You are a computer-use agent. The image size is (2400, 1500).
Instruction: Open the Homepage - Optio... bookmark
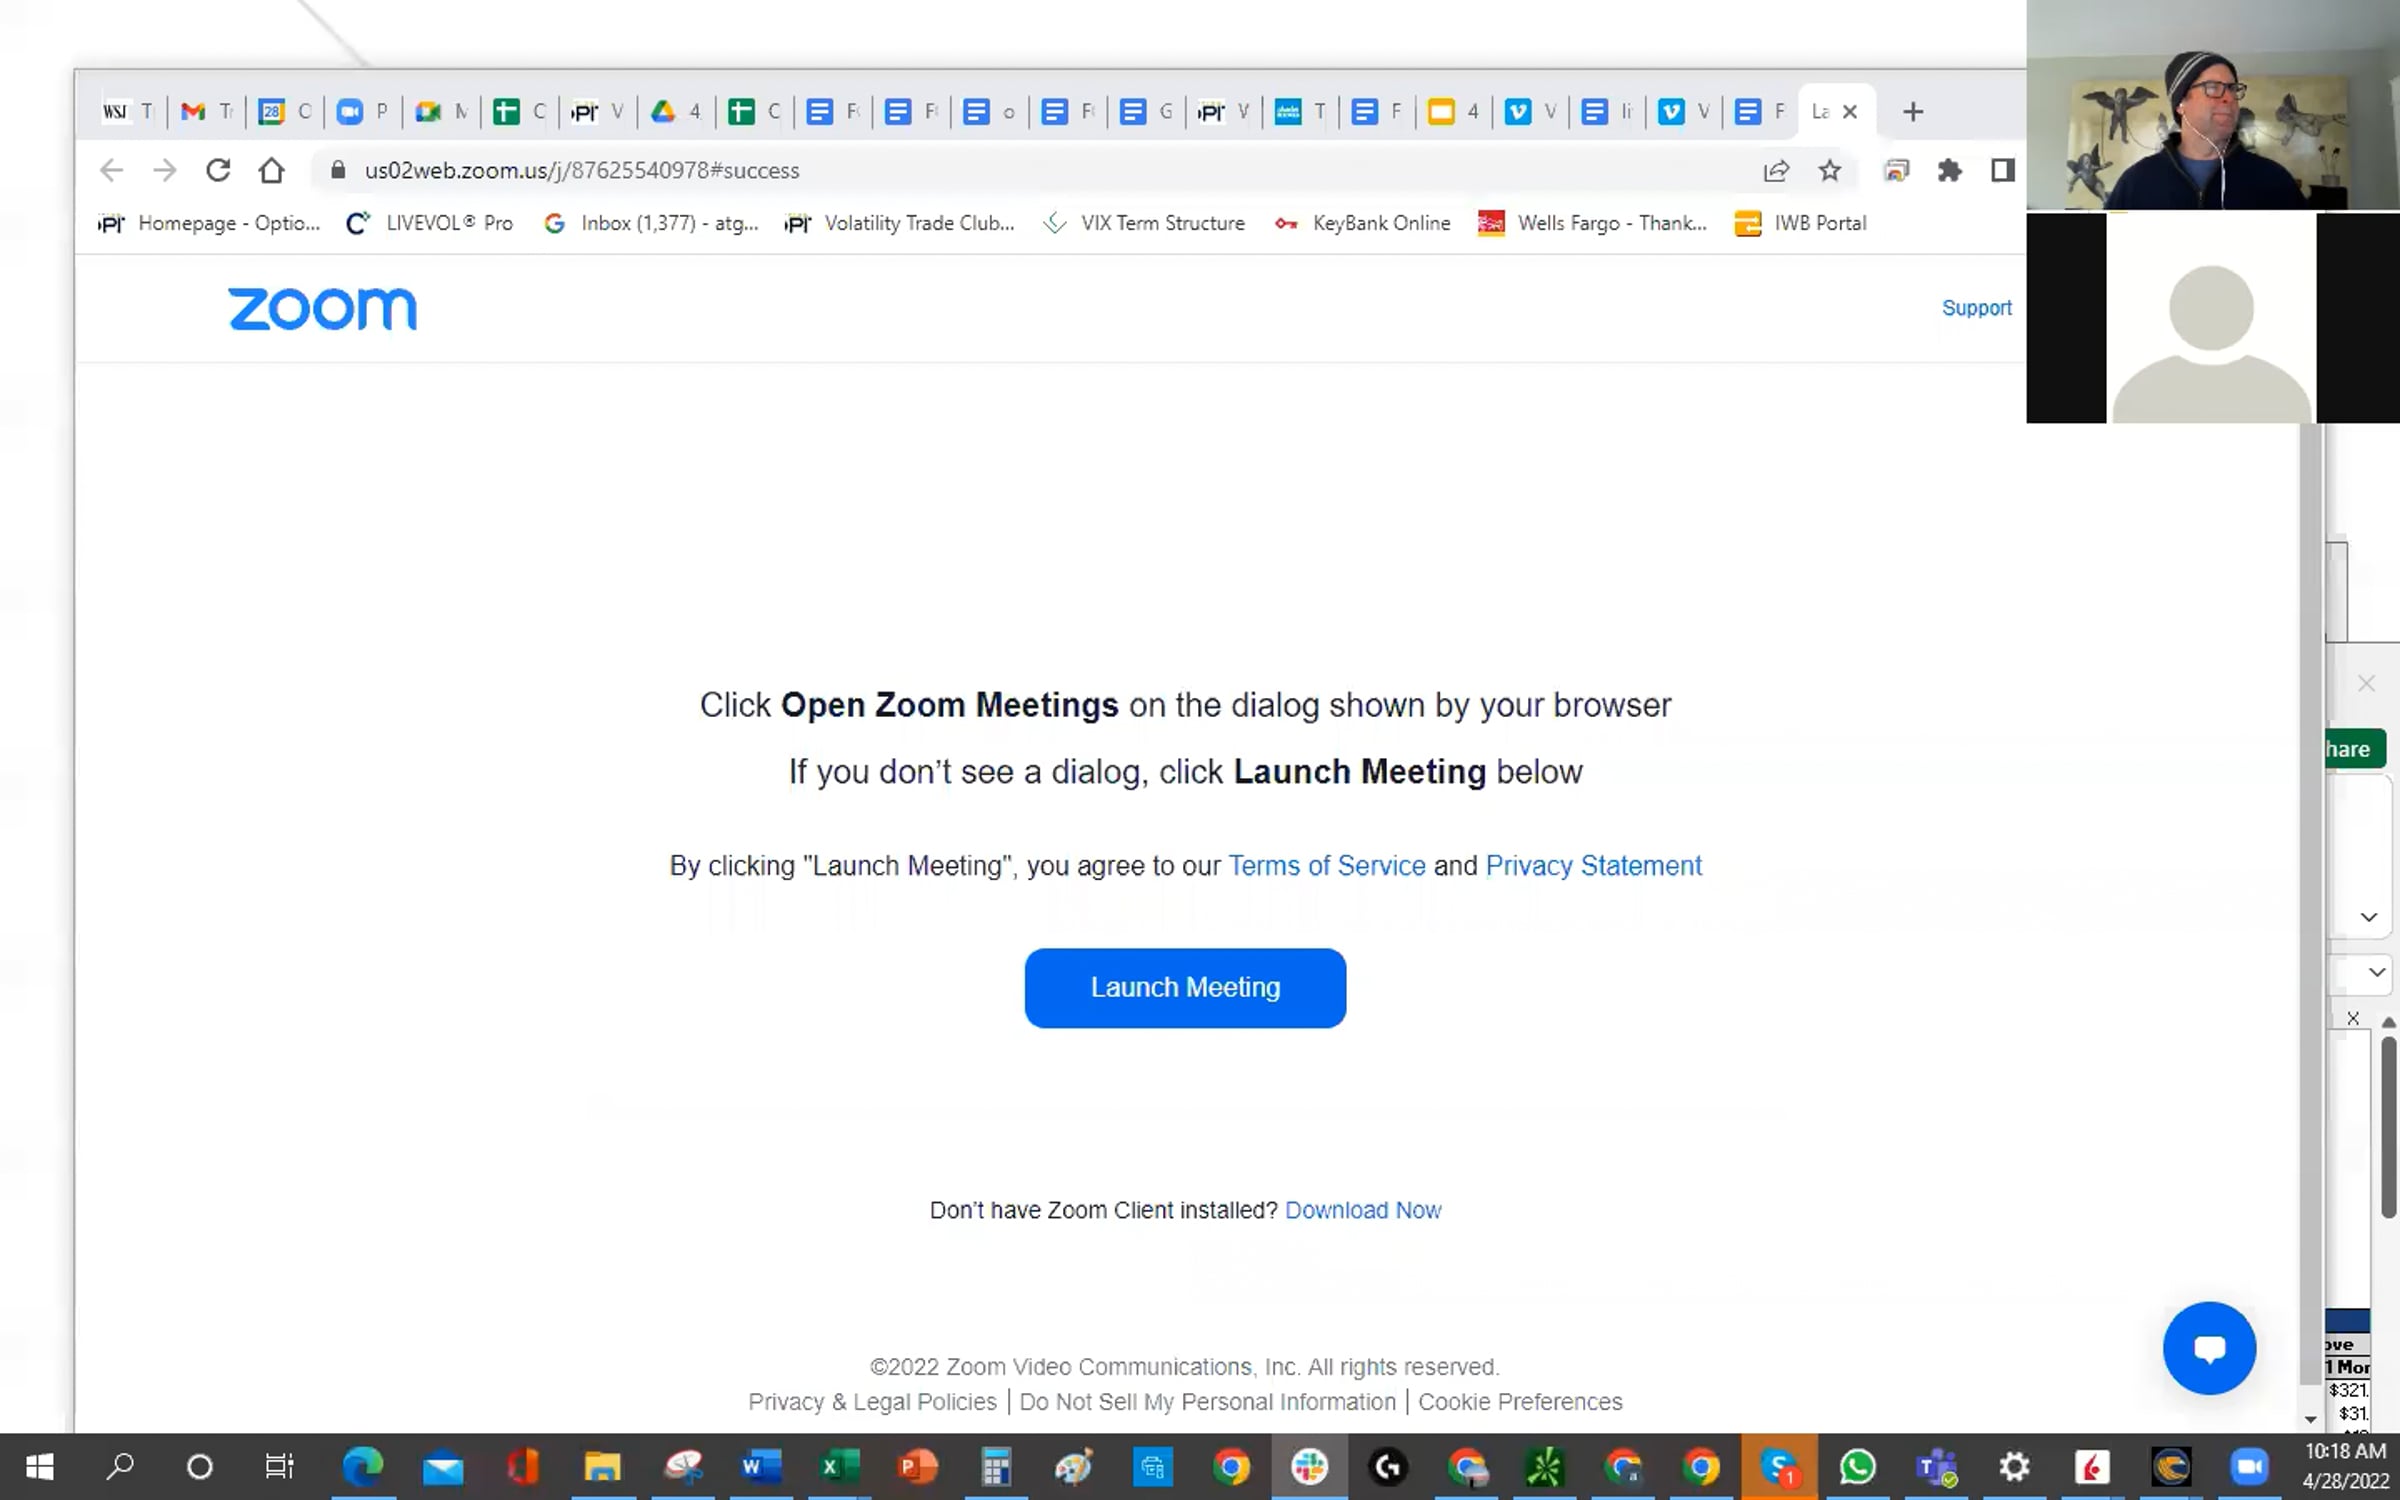(209, 223)
